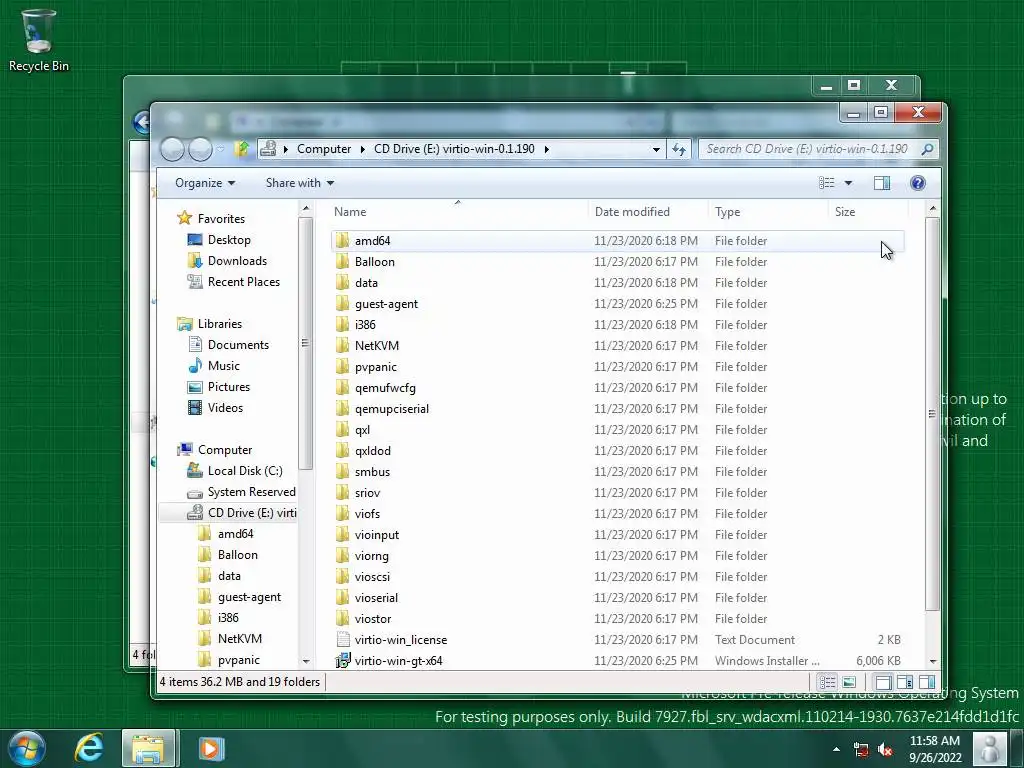The height and width of the screenshot is (768, 1024).
Task: Click navigation pane scroll down arrow
Action: [x=306, y=662]
